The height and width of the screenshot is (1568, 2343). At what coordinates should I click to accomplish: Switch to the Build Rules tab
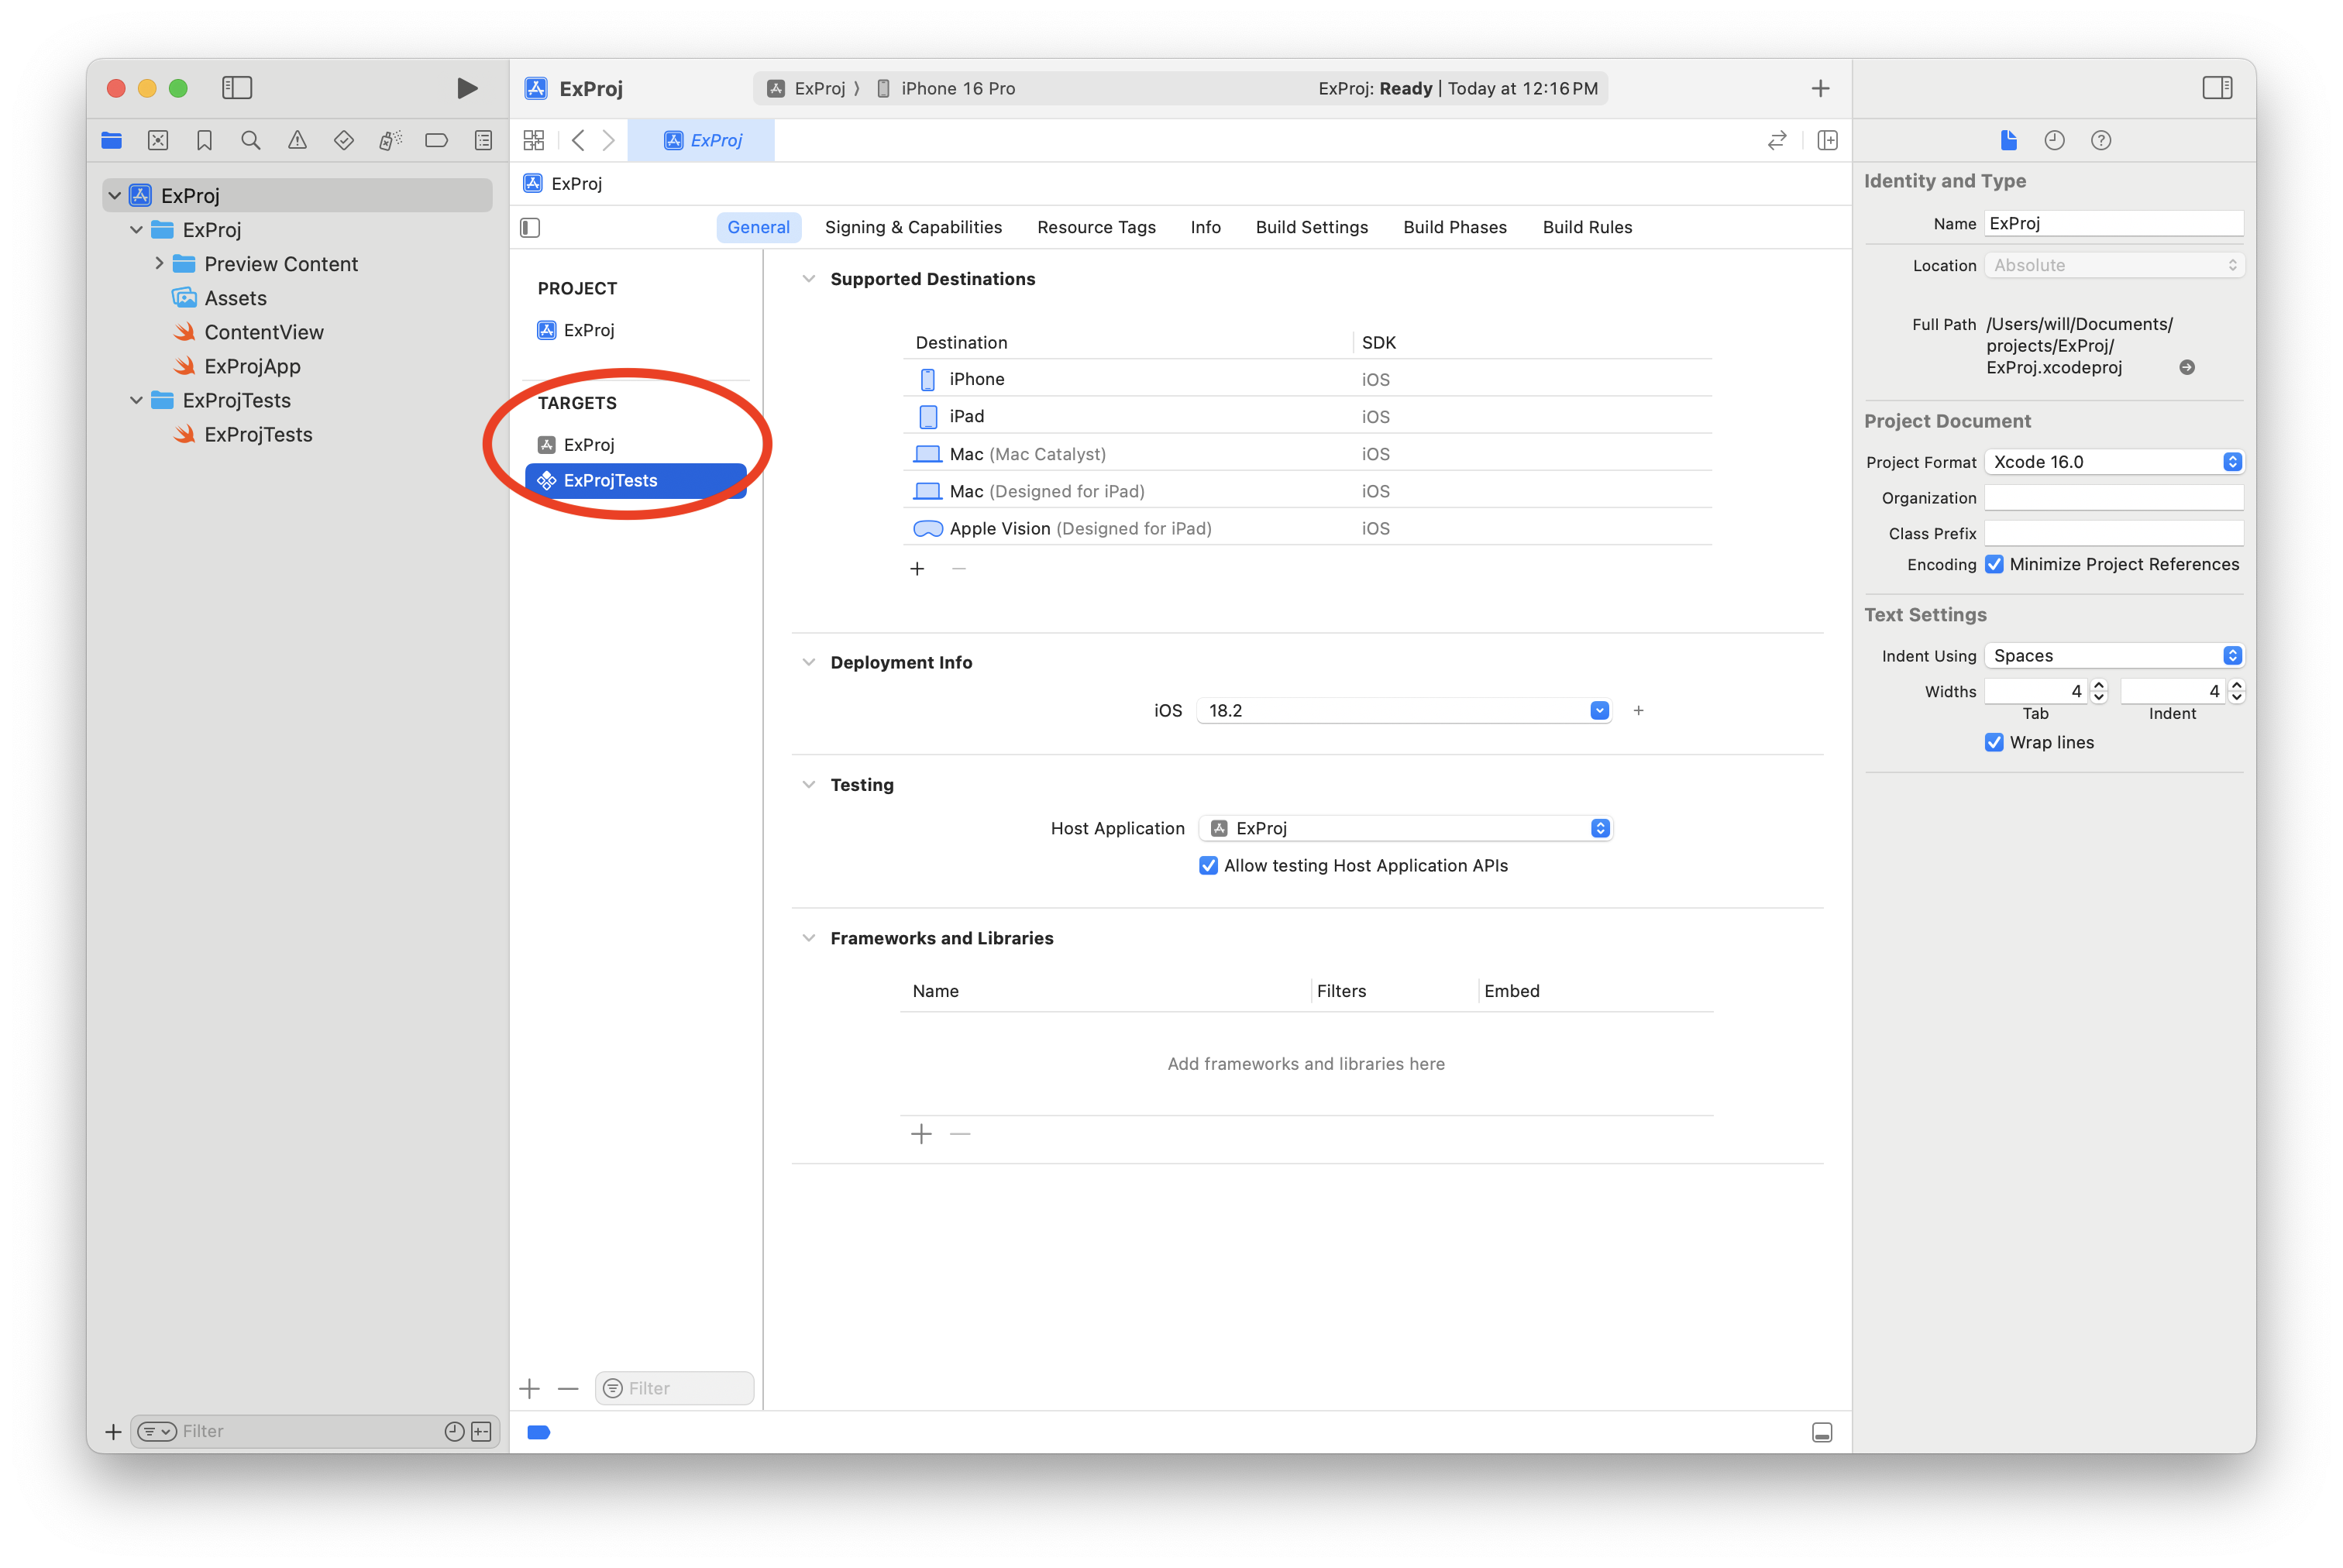(x=1587, y=227)
